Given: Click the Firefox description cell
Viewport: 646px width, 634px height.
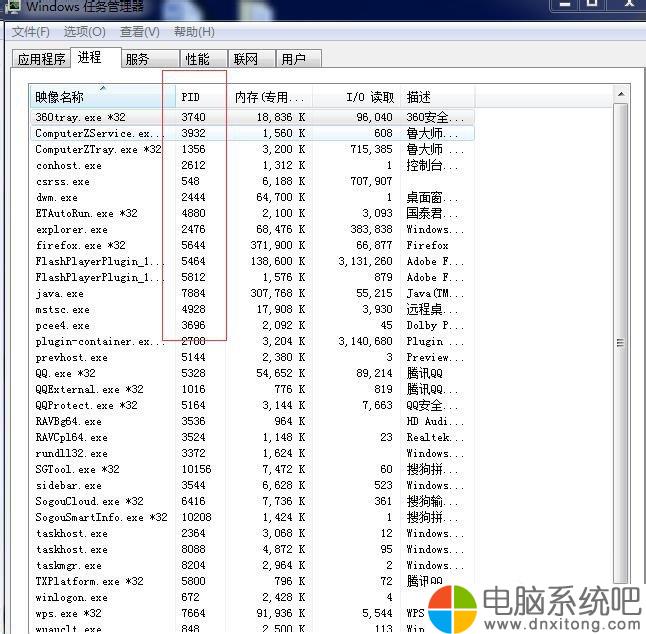Looking at the screenshot, I should pos(427,246).
